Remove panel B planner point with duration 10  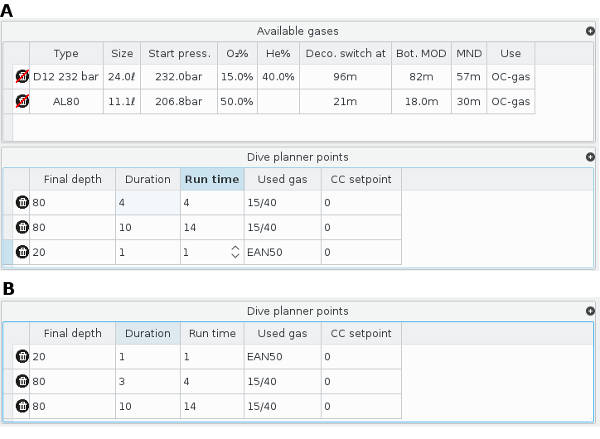click(22, 407)
